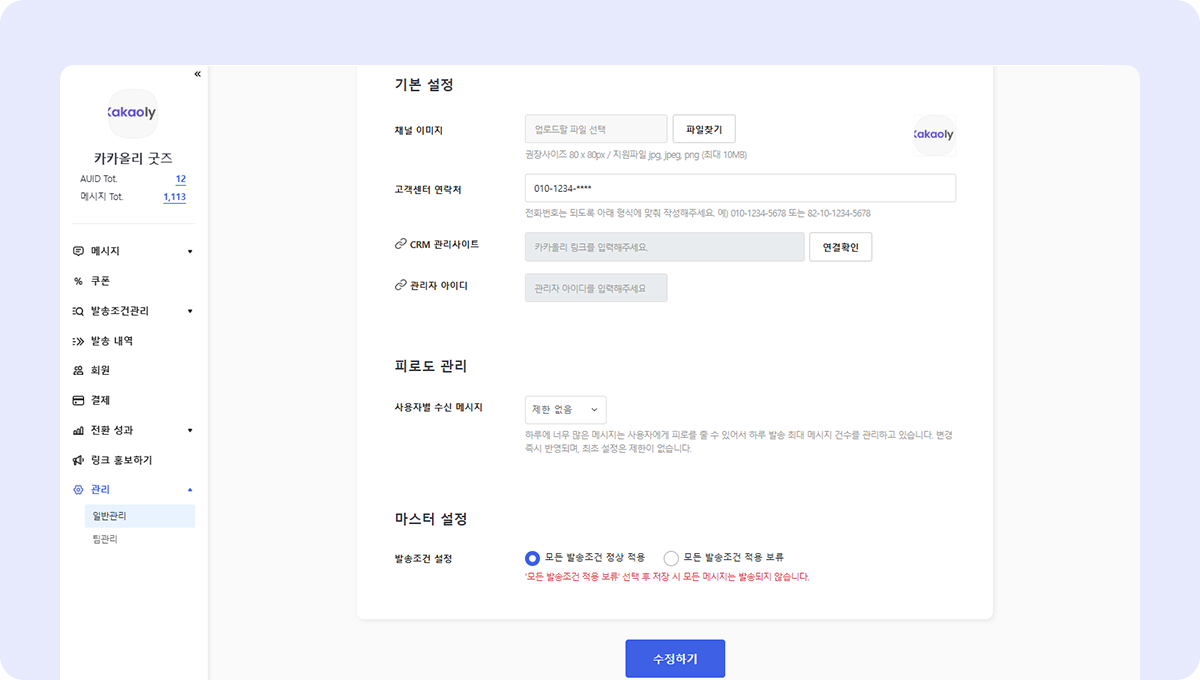Select 모든 발송조건 정상 적용 radio button

click(532, 558)
